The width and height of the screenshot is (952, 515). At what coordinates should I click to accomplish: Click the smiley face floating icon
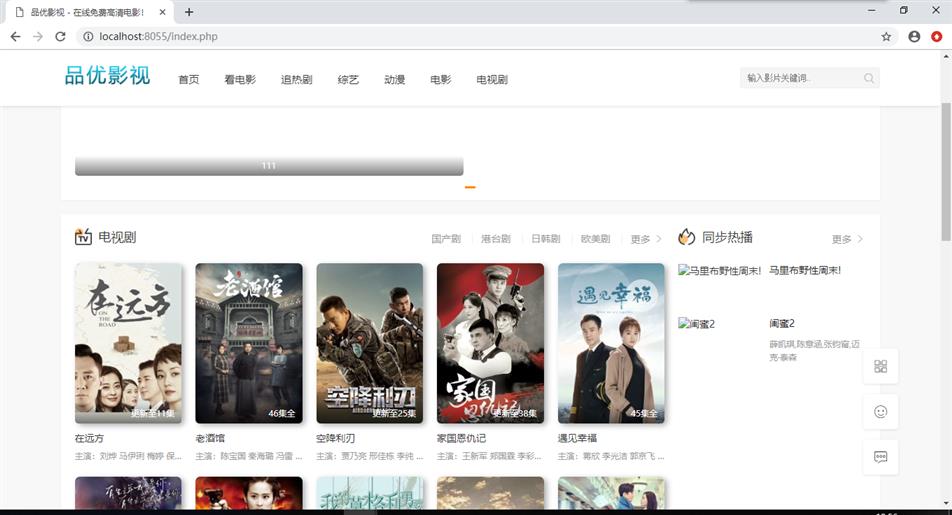(880, 411)
